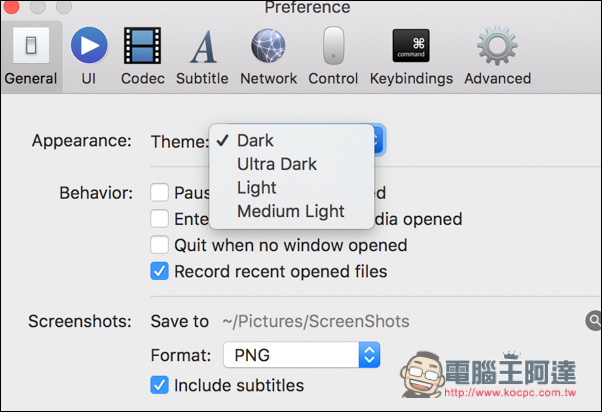
Task: Open the Advanced gear pane
Action: (x=498, y=57)
